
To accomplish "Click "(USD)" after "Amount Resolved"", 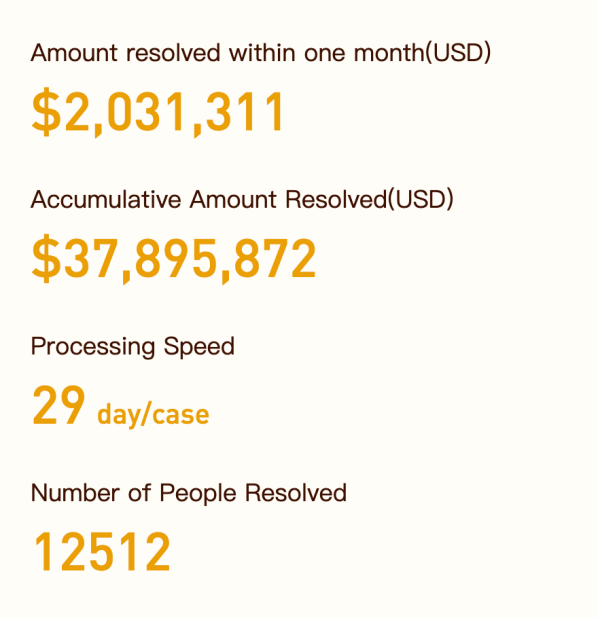I will tap(421, 199).
